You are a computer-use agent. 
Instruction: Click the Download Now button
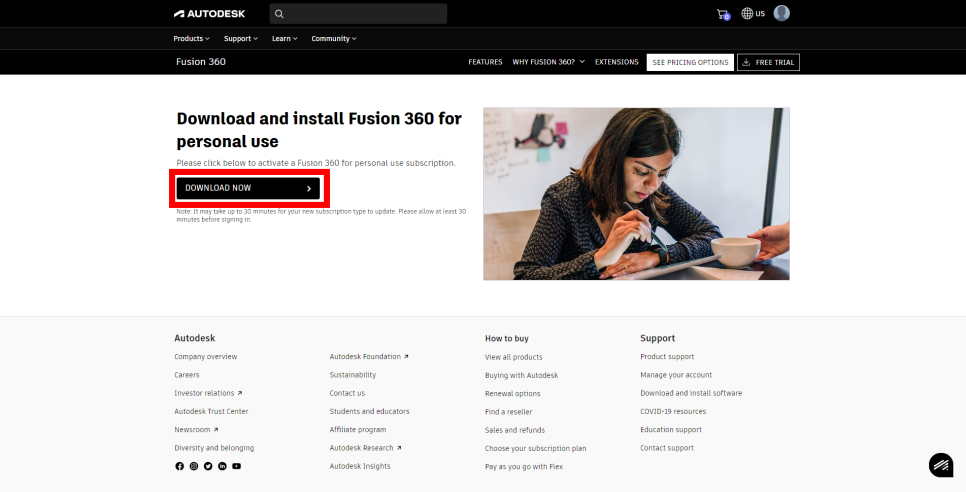point(248,188)
